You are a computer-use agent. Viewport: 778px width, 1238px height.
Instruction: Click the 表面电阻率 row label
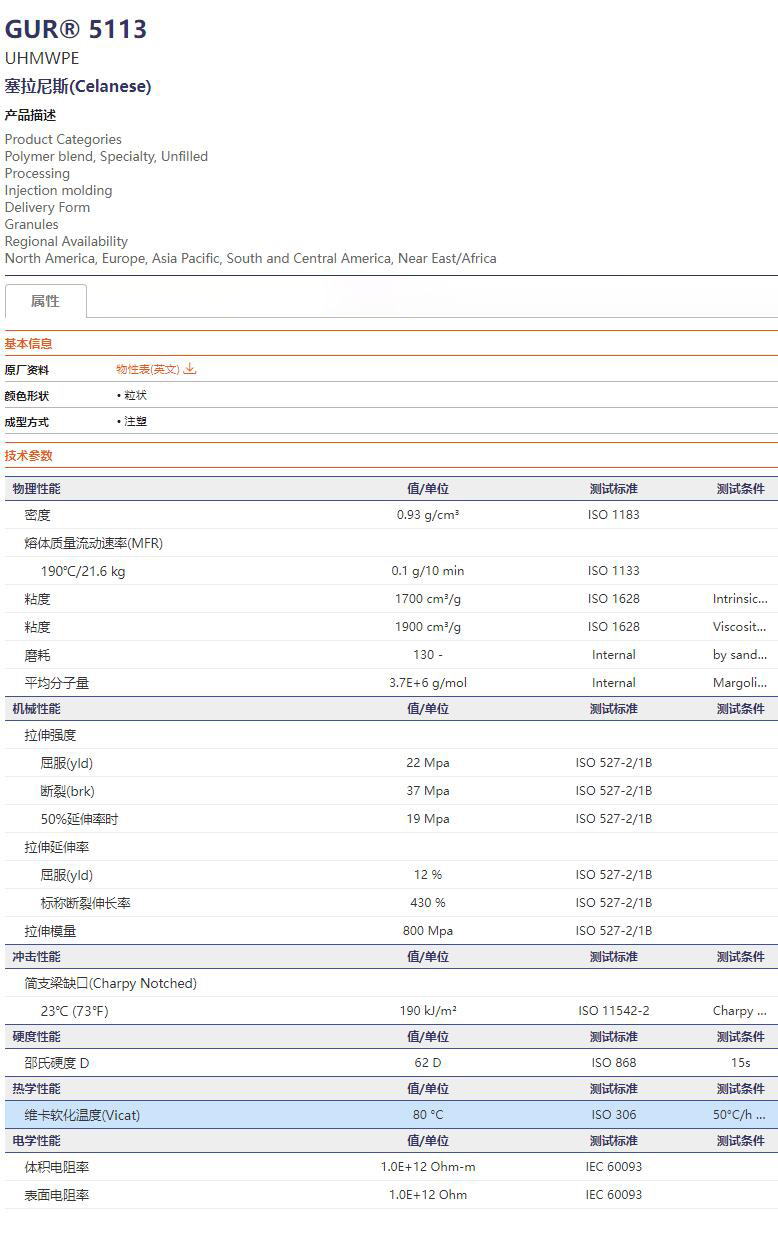(57, 1195)
